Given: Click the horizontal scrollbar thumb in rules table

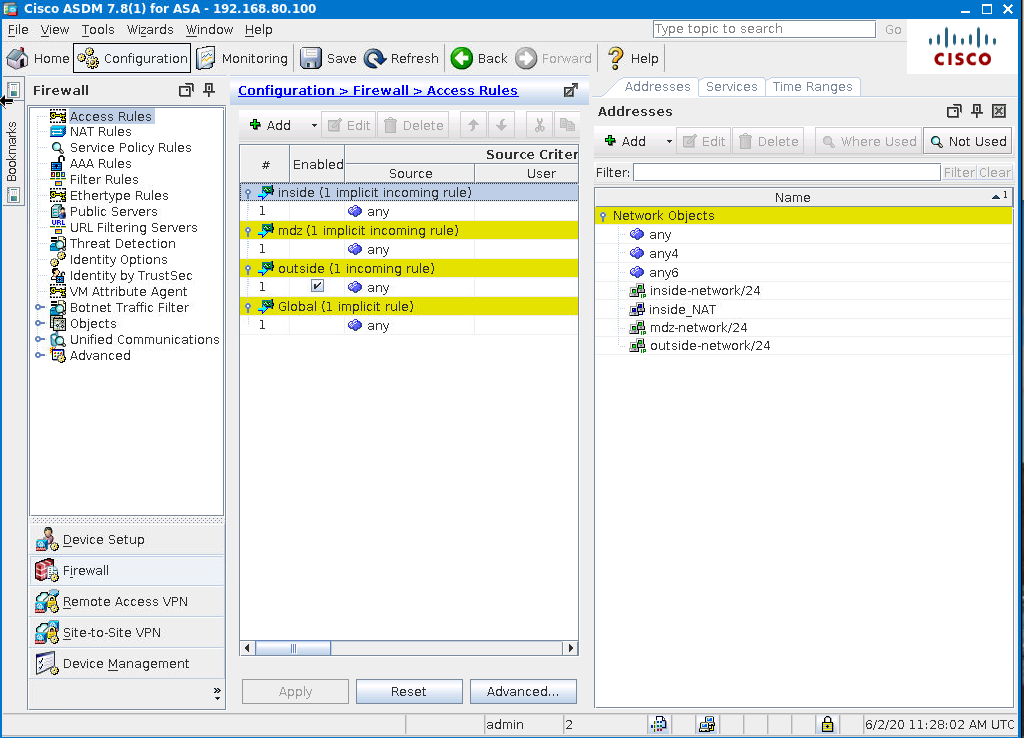Looking at the screenshot, I should point(293,648).
